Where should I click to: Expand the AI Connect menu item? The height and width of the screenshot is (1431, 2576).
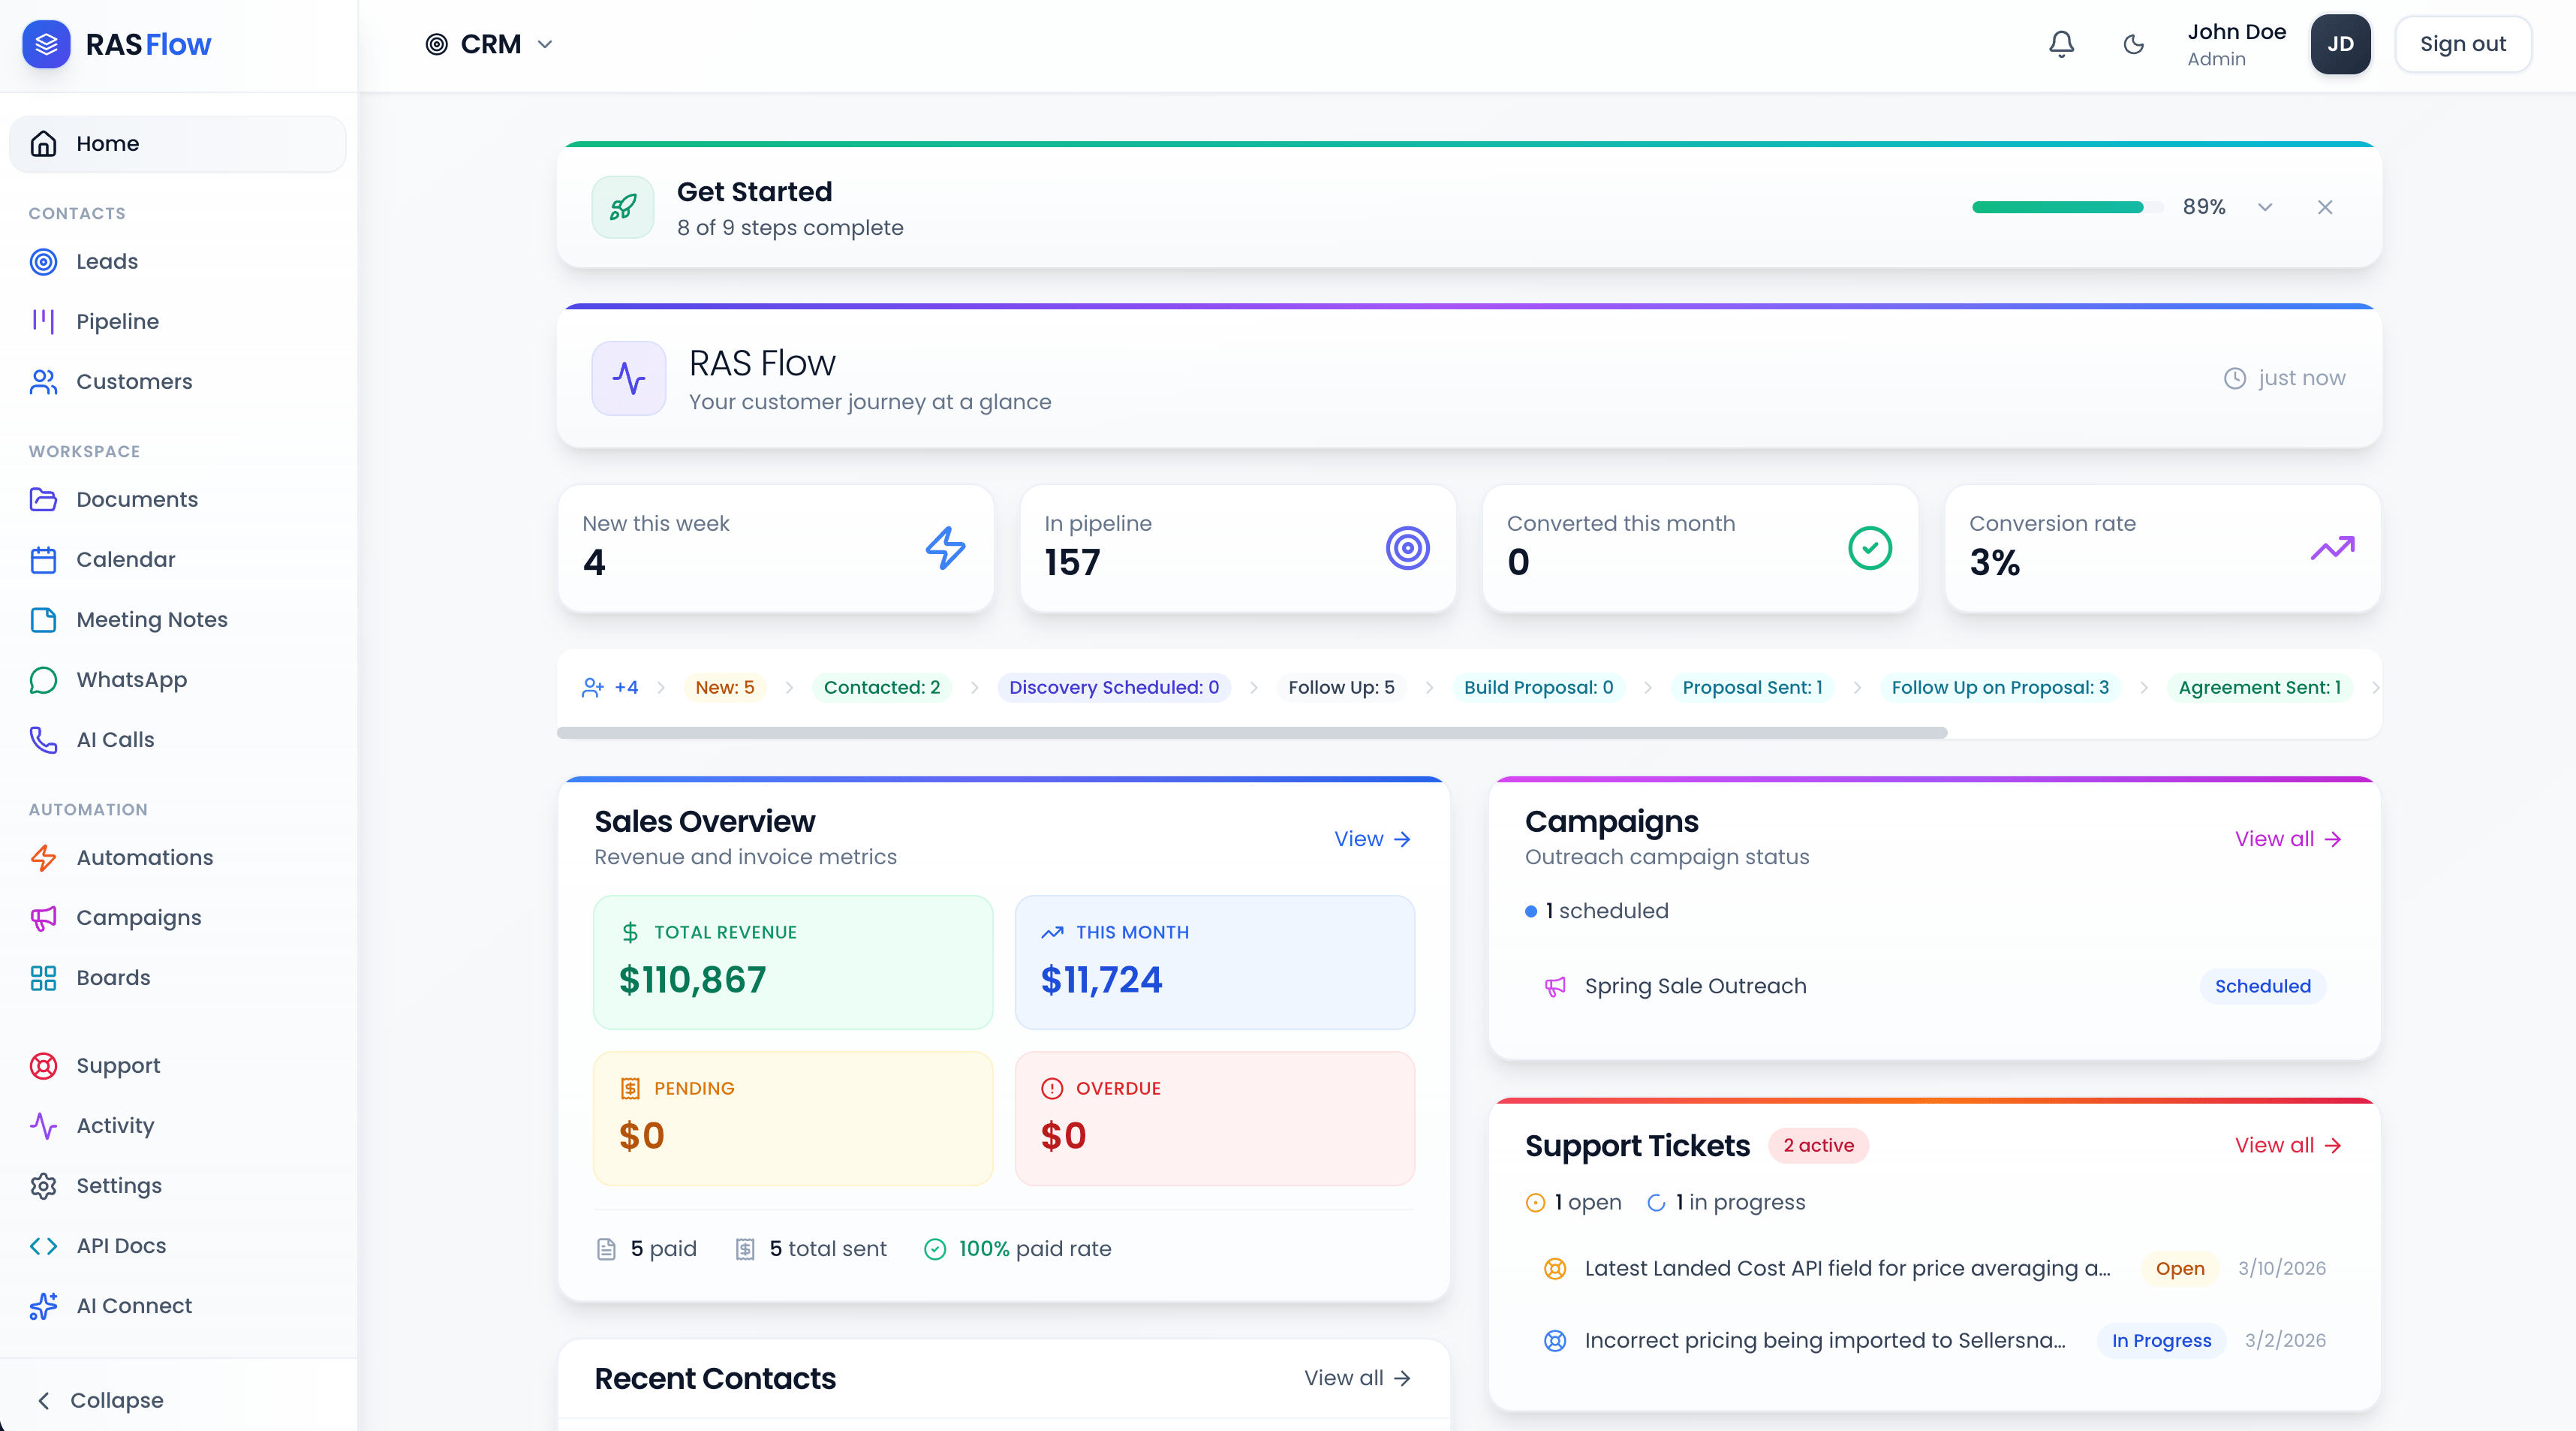134,1306
